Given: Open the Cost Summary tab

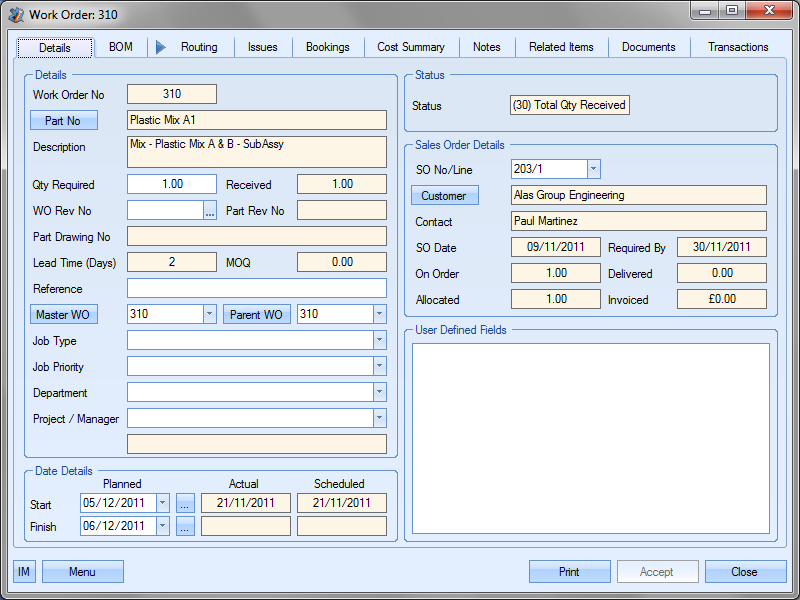Looking at the screenshot, I should (x=411, y=47).
